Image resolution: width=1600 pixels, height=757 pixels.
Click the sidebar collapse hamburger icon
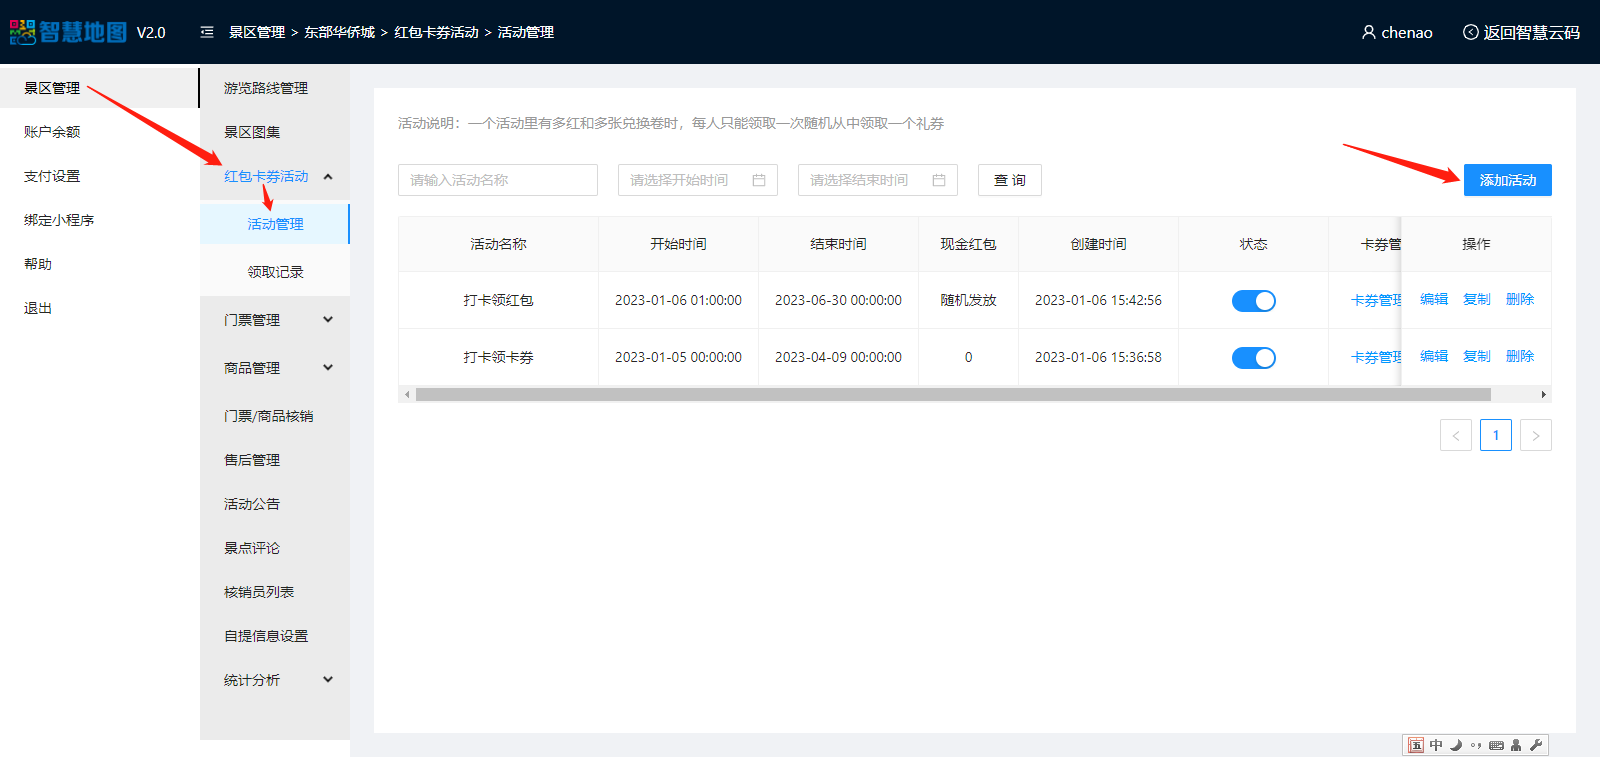[x=207, y=32]
